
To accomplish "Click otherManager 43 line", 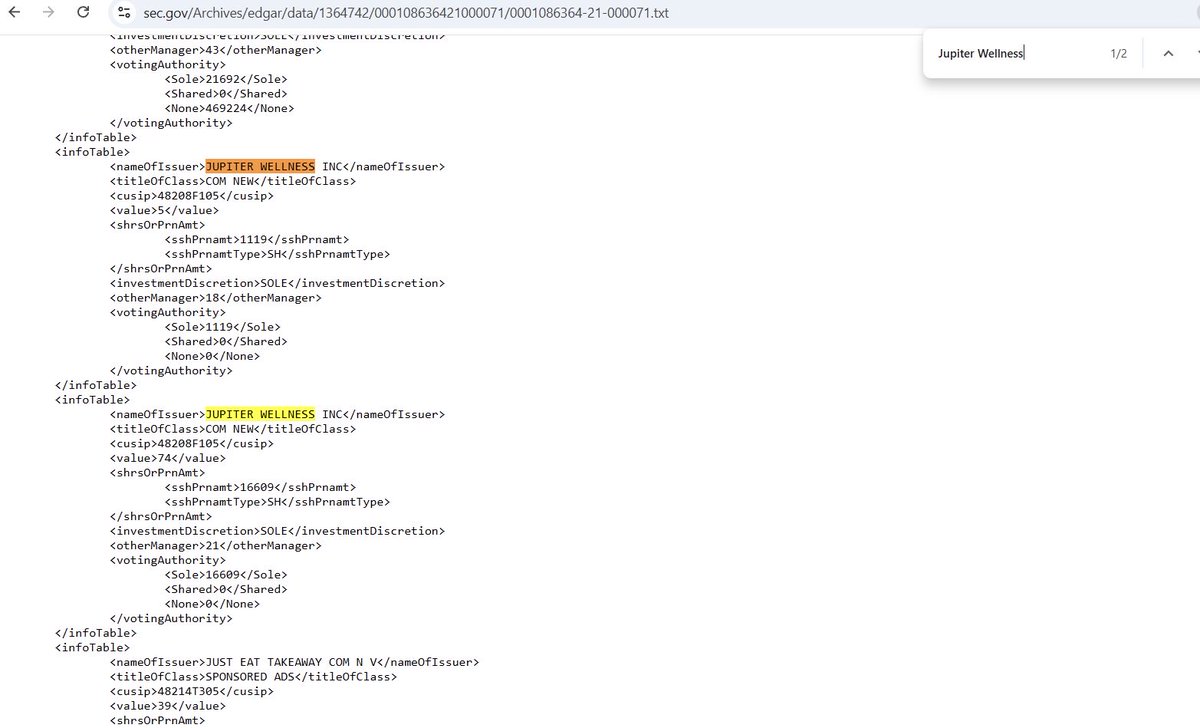I will (x=216, y=50).
